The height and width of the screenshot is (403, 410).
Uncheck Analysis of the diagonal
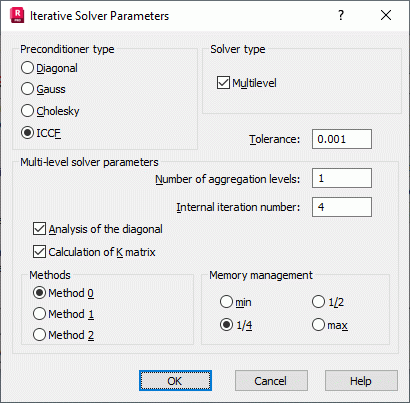pos(98,229)
